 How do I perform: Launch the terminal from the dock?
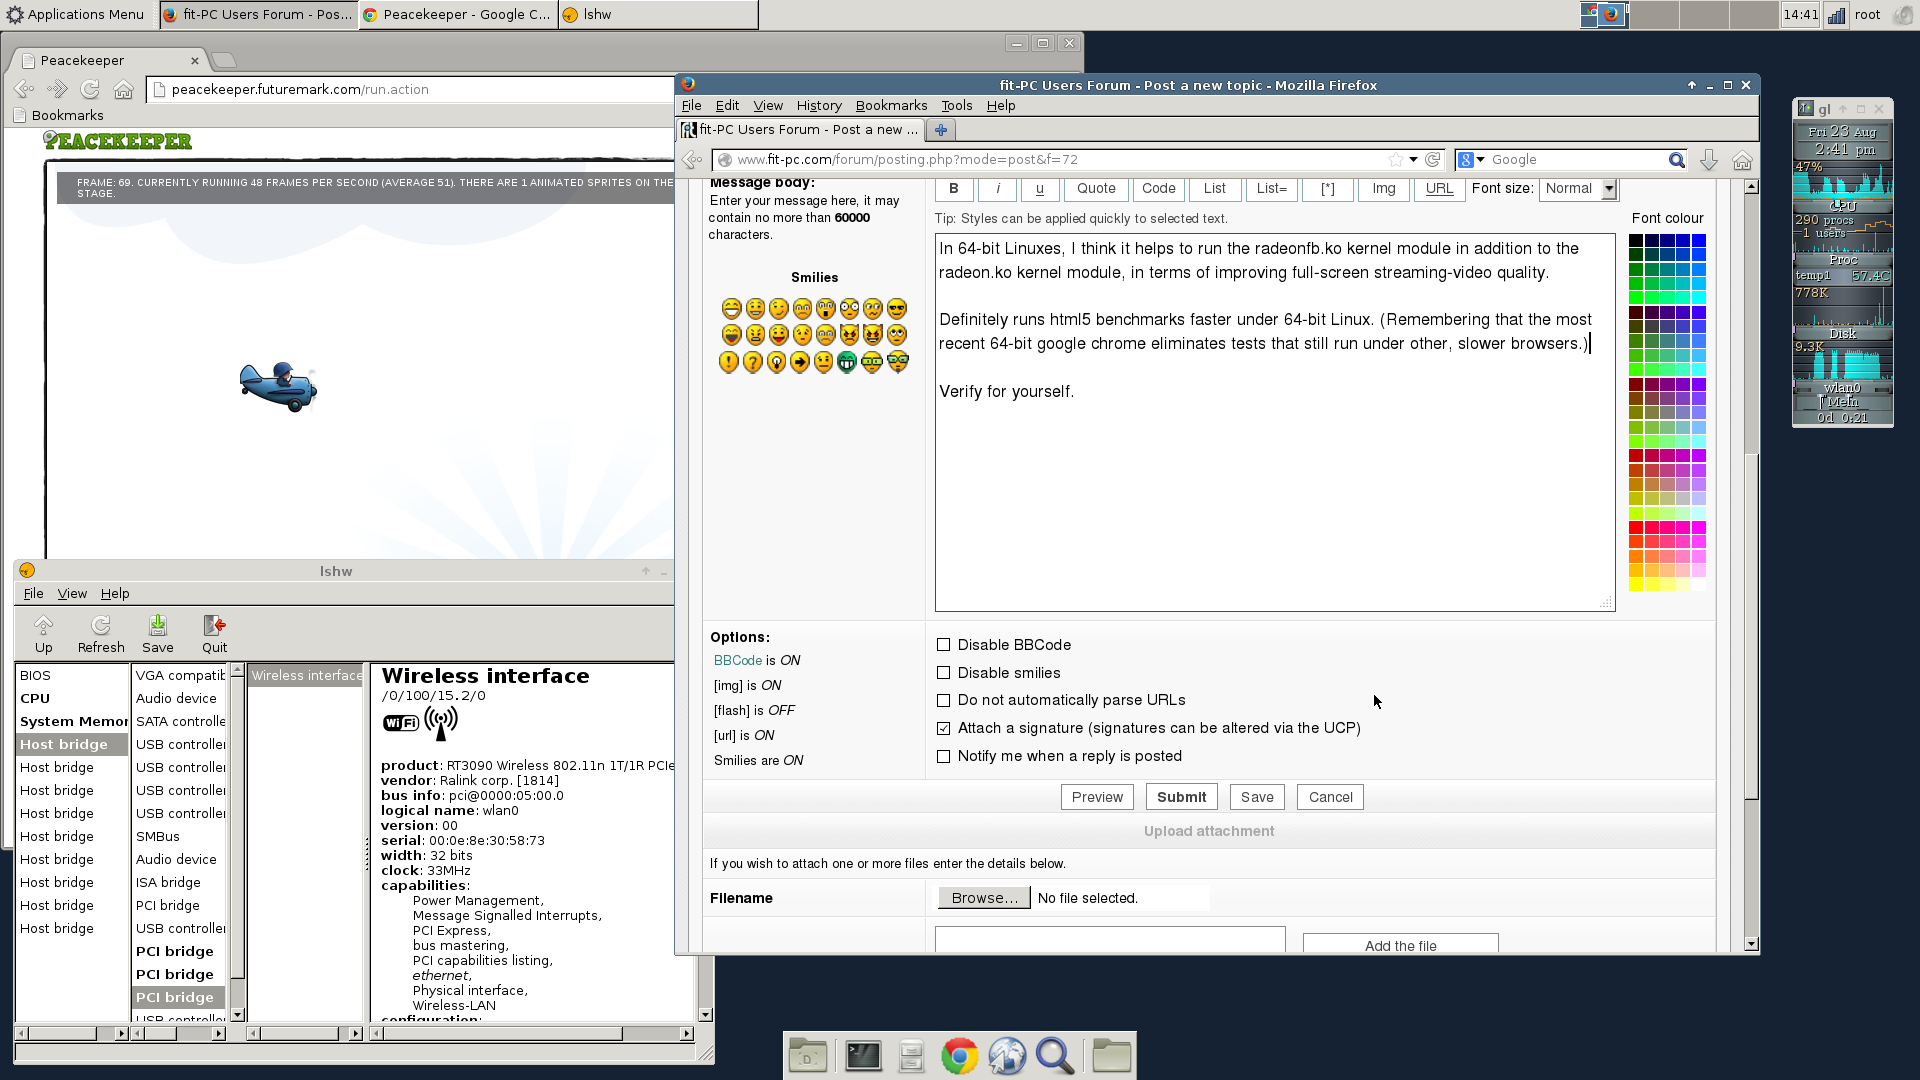point(863,1056)
